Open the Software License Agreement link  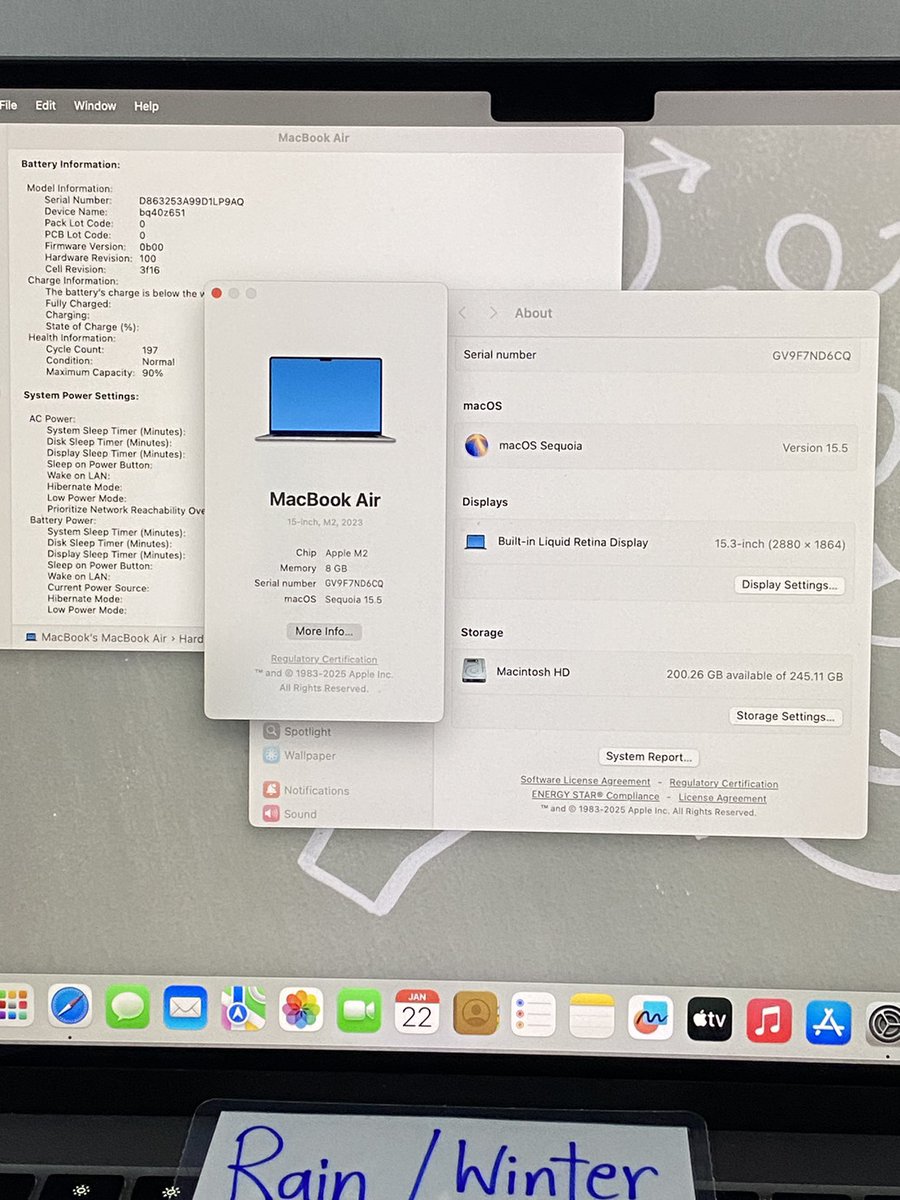click(x=585, y=781)
